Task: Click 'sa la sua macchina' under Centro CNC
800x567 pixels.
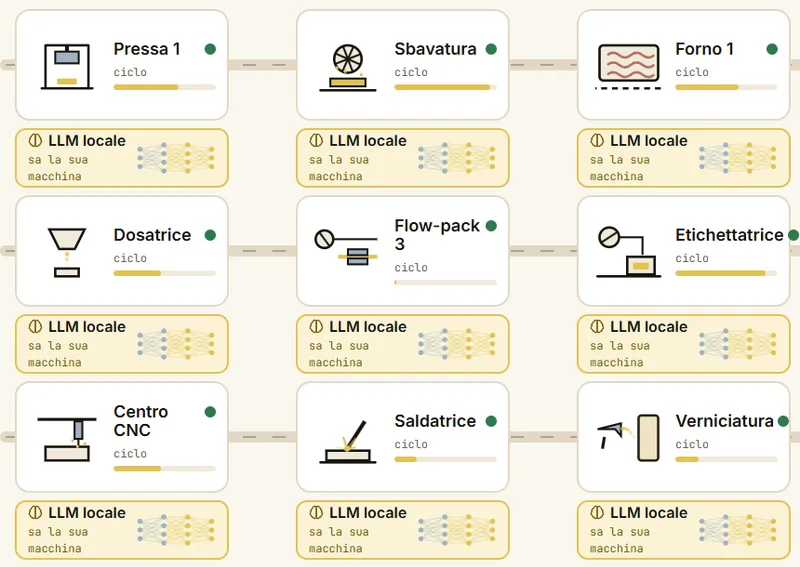Action: point(58,540)
